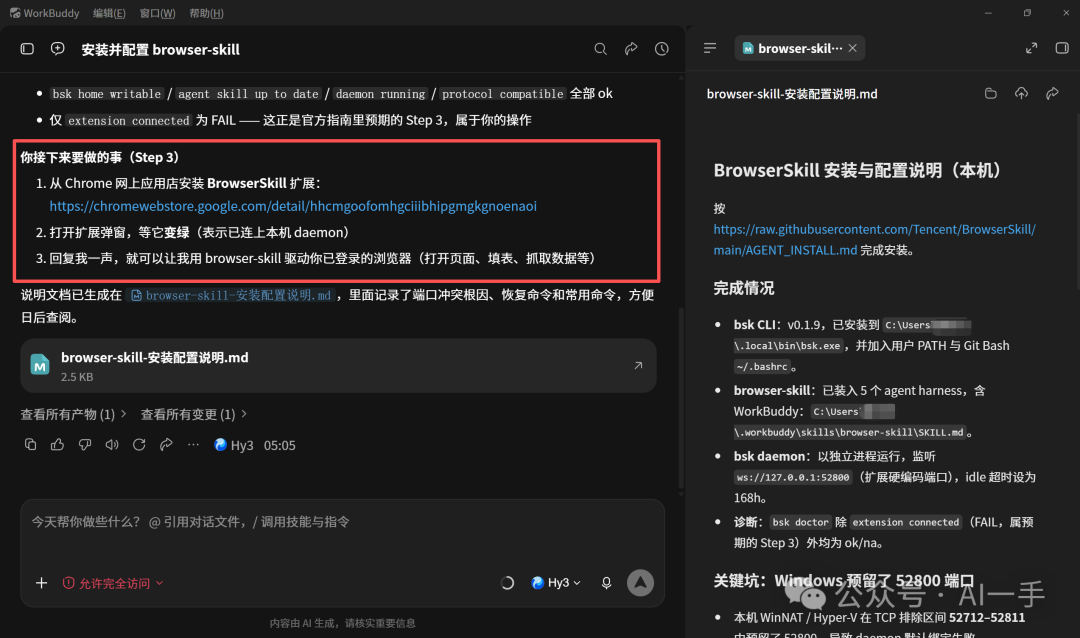Open the document outline list icon
This screenshot has width=1080, height=638.
click(x=710, y=48)
